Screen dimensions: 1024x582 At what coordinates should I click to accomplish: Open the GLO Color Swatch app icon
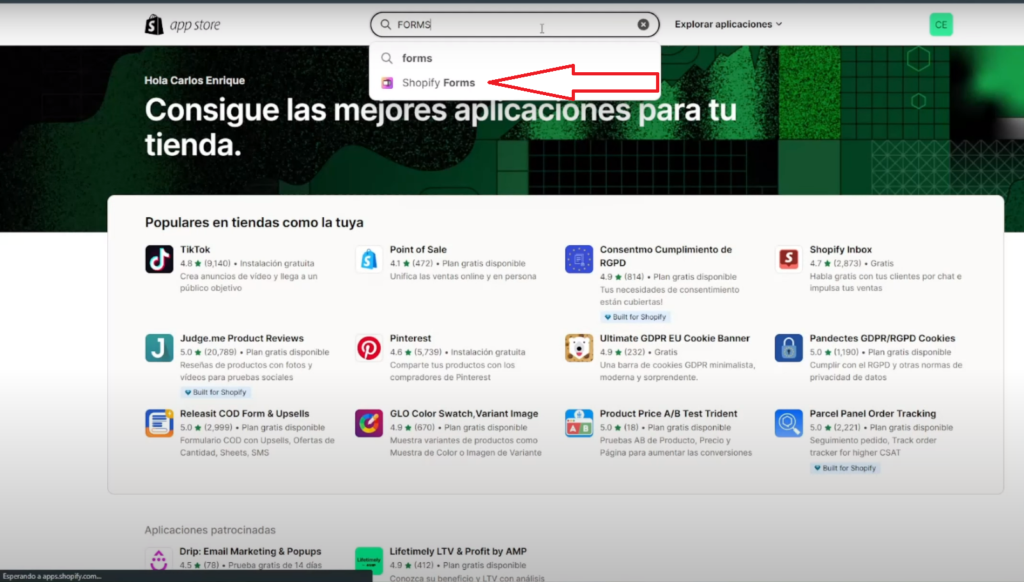coord(369,423)
